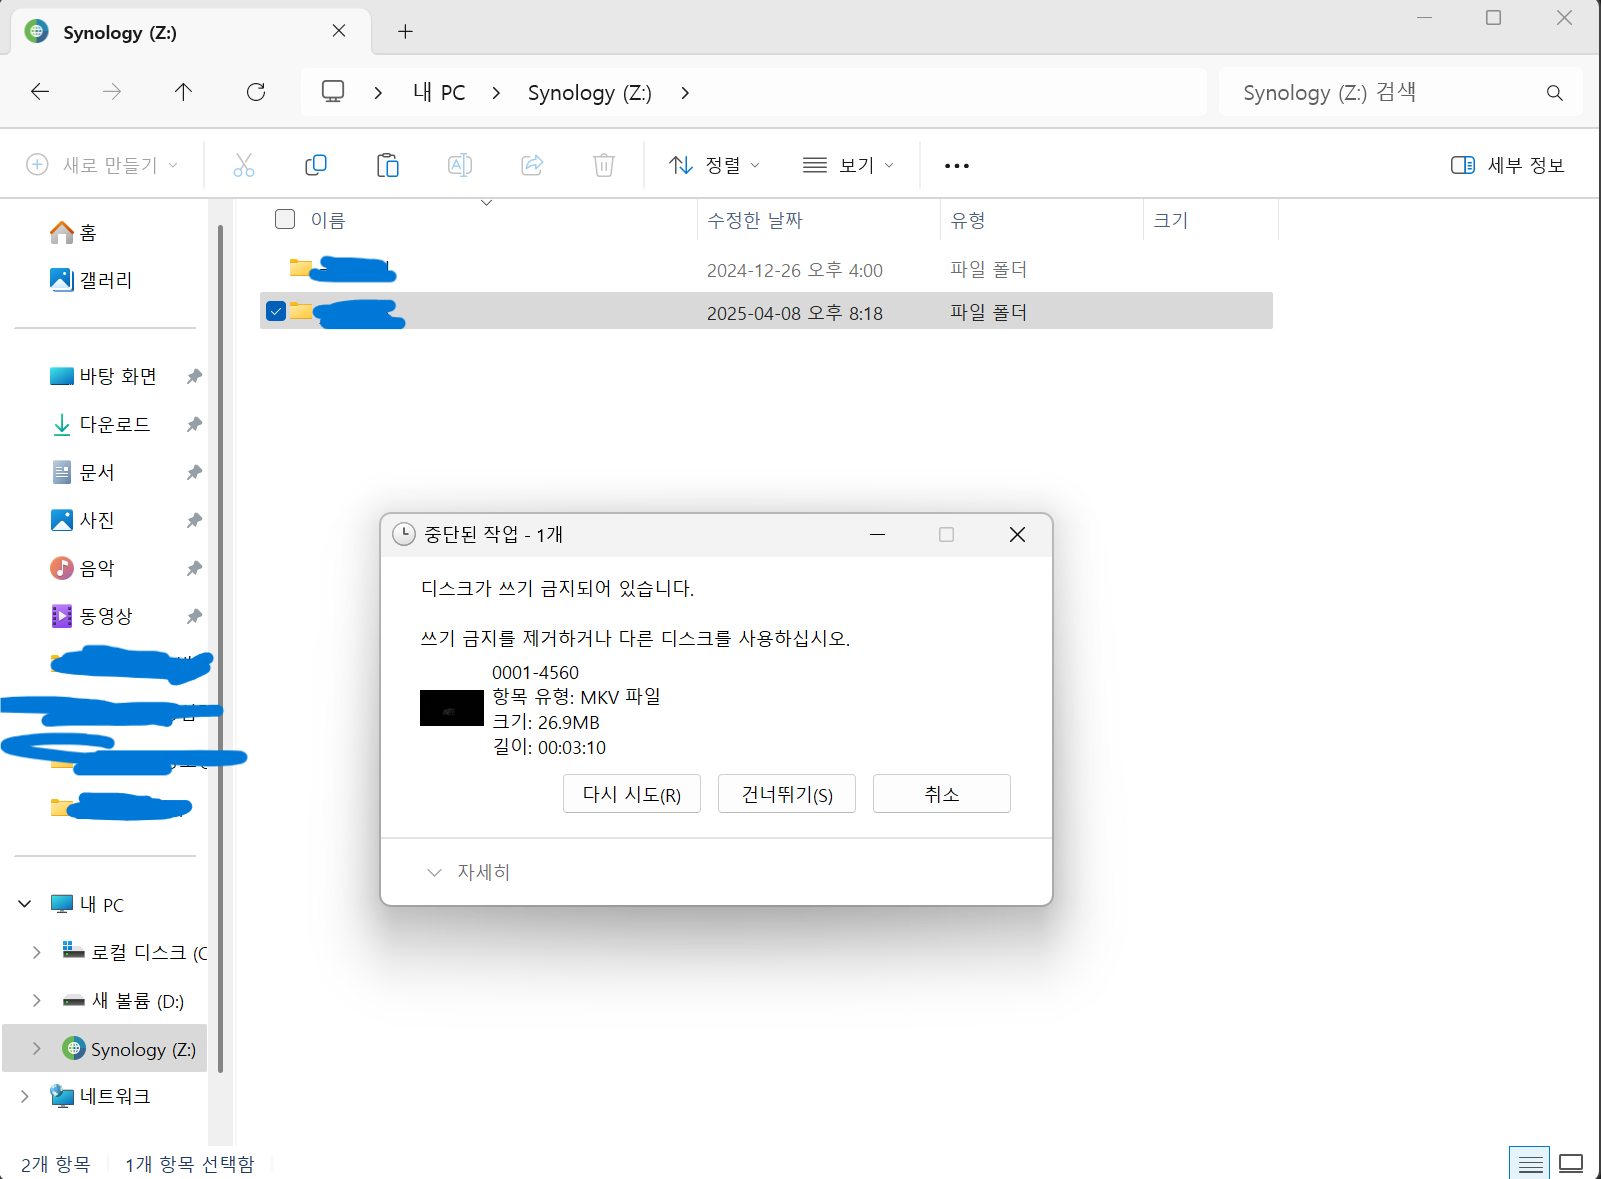Click the pin icon next to 음악
This screenshot has height=1179, width=1601.
click(x=194, y=569)
